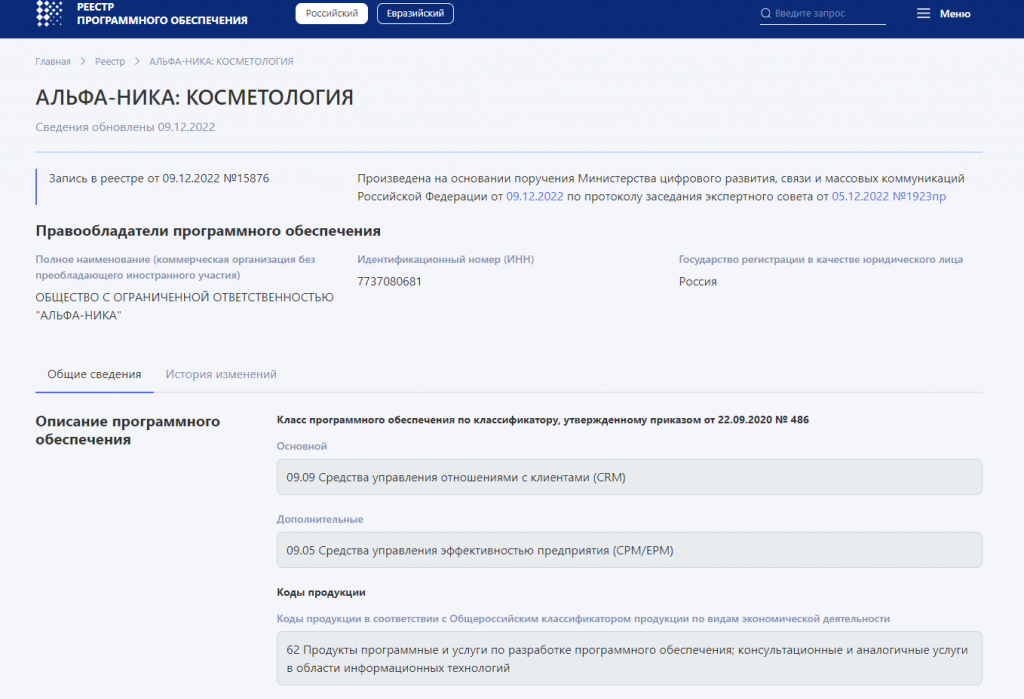Click Сведения обновлены 09.12.2022 text
Viewport: 1024px width, 699px height.
tap(125, 127)
